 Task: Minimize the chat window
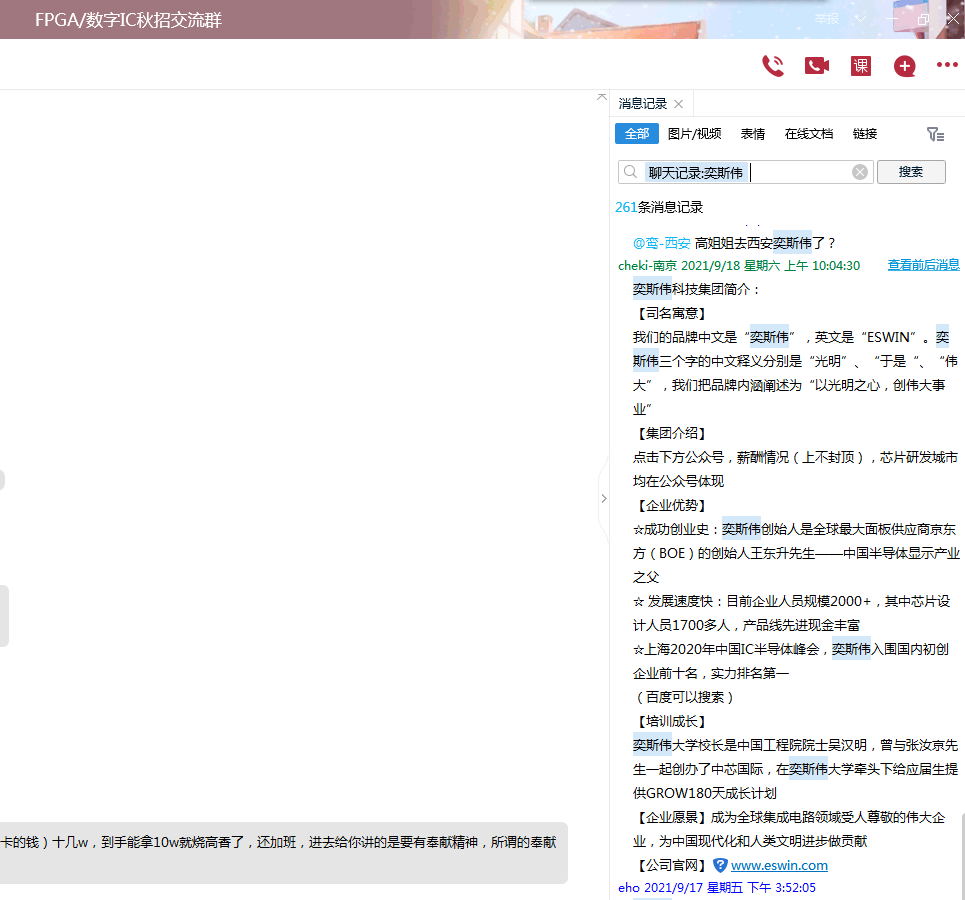click(x=892, y=19)
